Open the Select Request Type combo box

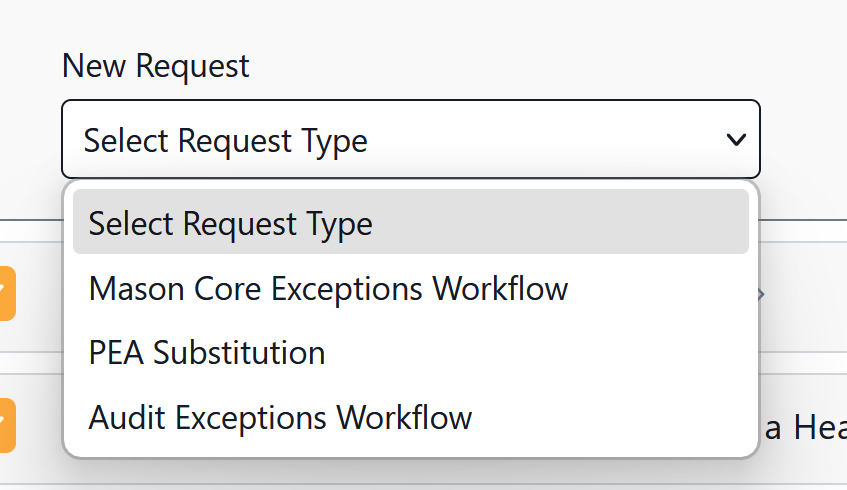click(410, 140)
